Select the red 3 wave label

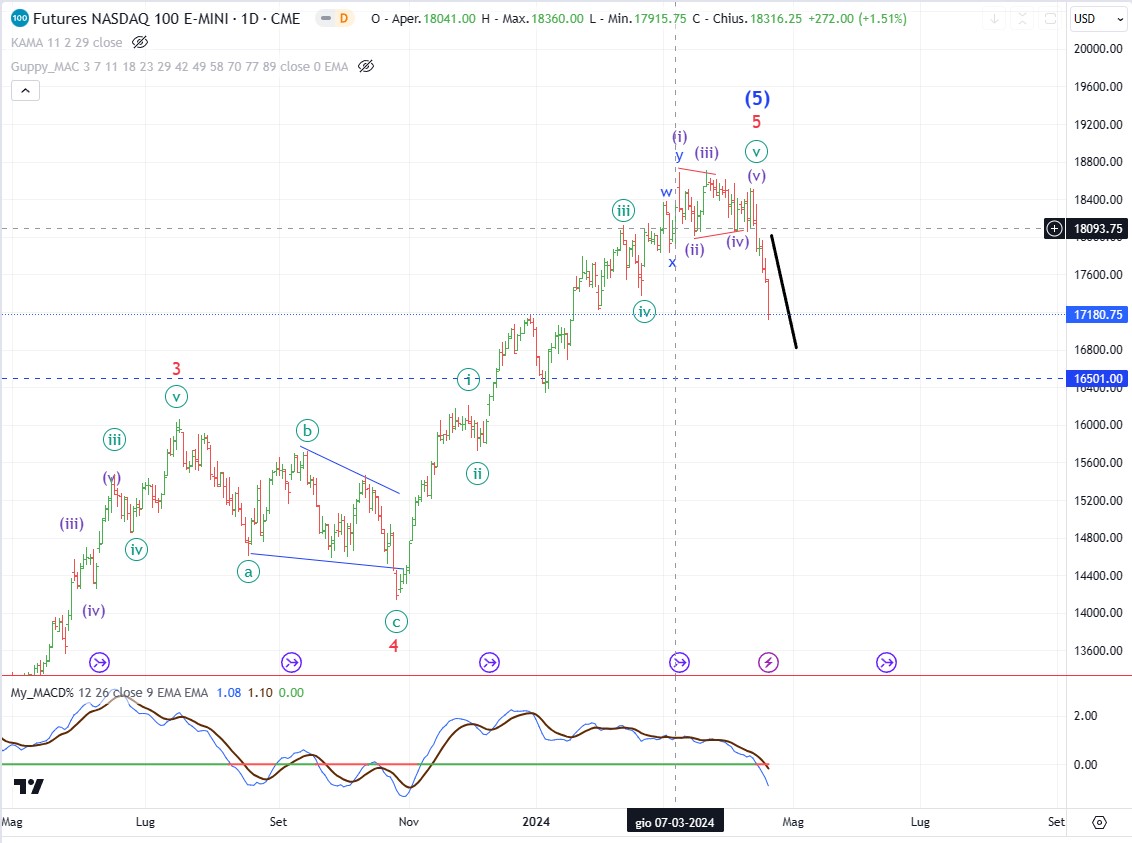(176, 369)
